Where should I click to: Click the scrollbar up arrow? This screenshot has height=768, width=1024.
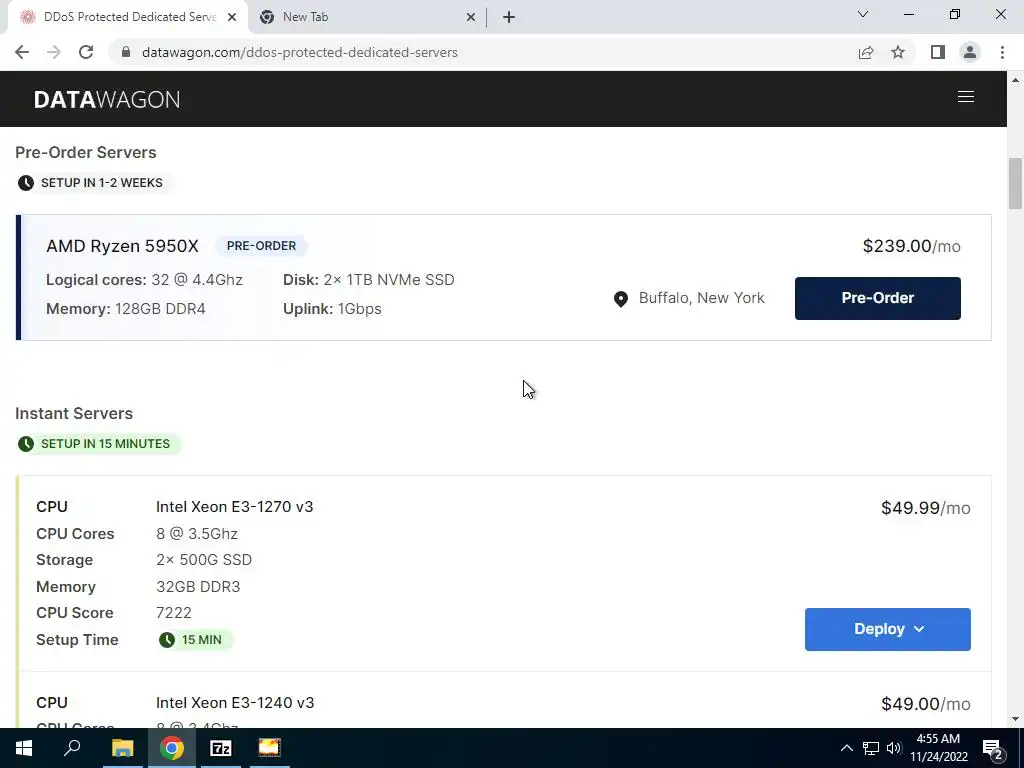pyautogui.click(x=1015, y=80)
